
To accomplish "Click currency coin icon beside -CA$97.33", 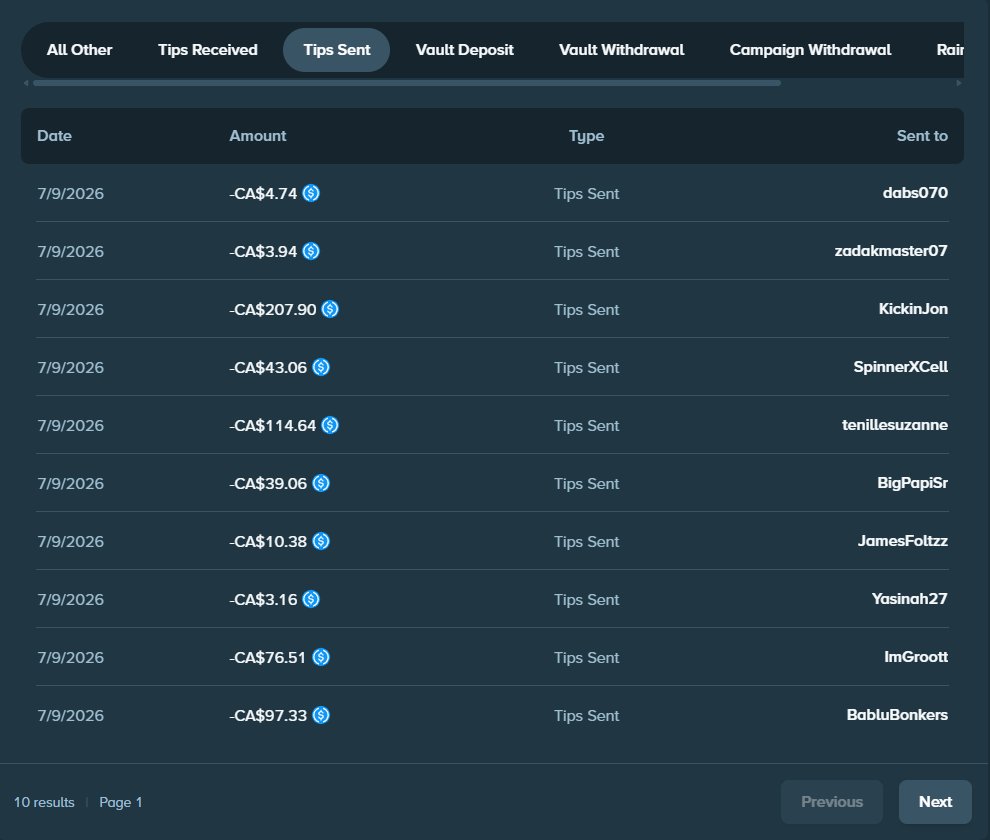I will point(321,716).
